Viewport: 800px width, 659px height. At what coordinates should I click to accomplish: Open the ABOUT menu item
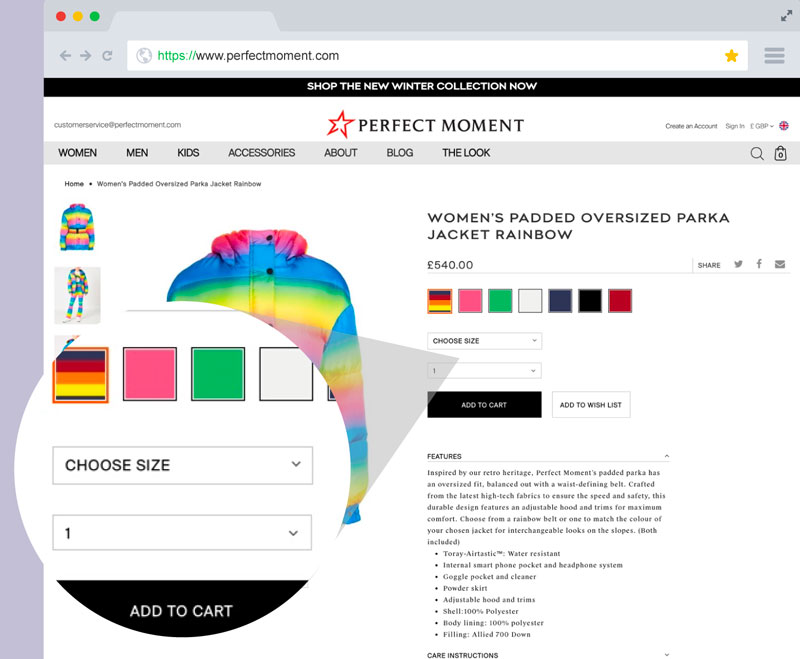341,153
